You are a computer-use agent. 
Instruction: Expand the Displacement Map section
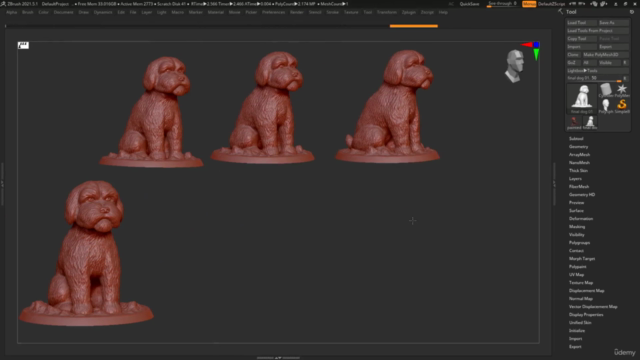click(587, 291)
